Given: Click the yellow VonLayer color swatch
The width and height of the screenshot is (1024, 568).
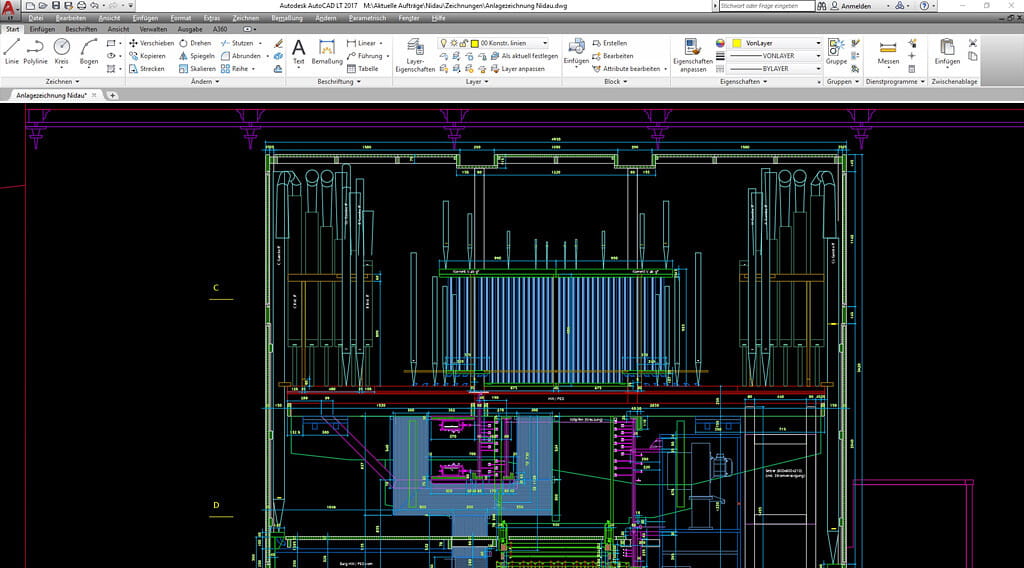Looking at the screenshot, I should click(736, 44).
